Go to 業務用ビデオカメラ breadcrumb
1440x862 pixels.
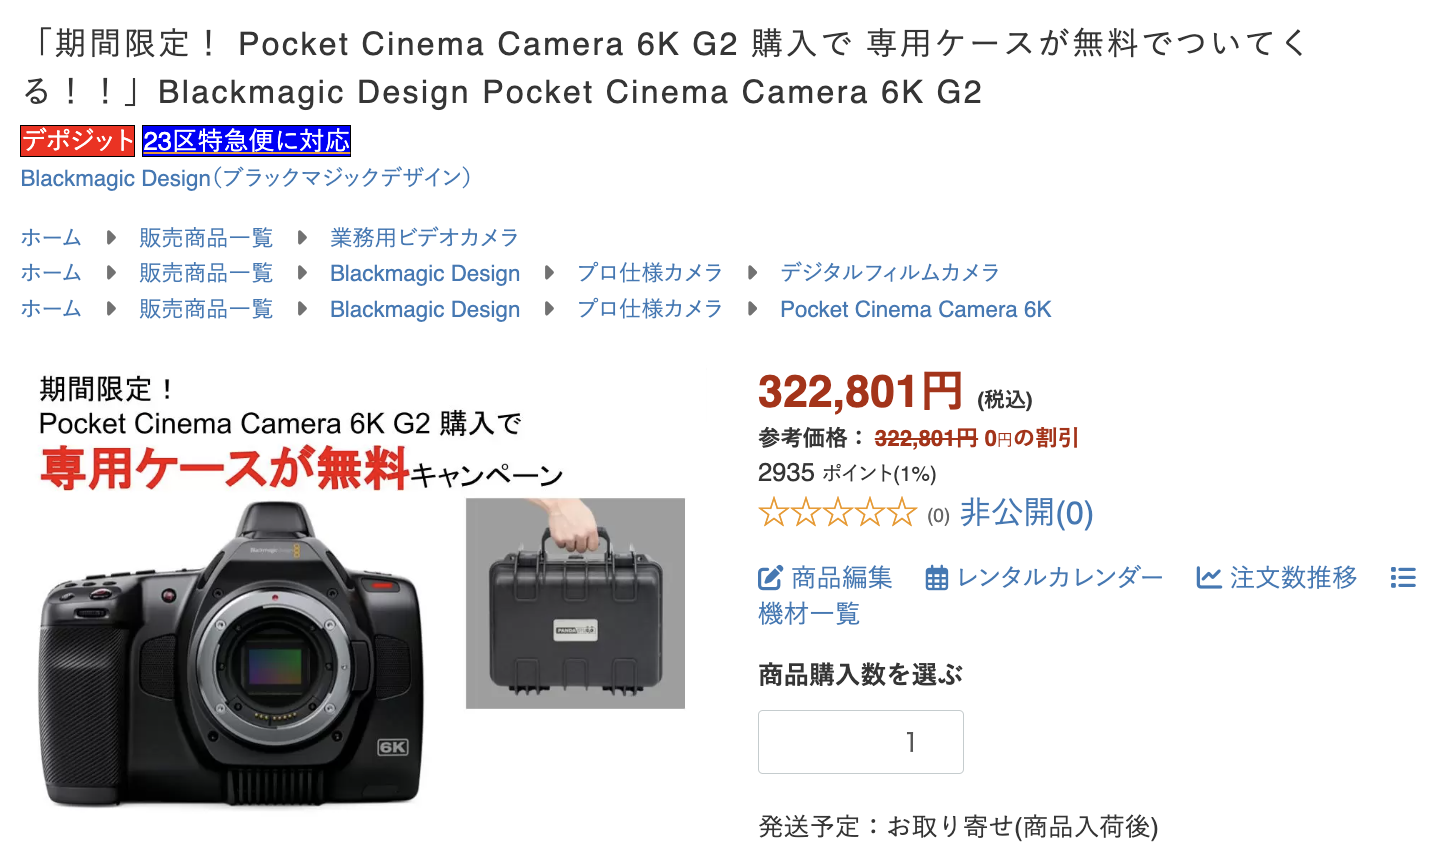pyautogui.click(x=425, y=238)
